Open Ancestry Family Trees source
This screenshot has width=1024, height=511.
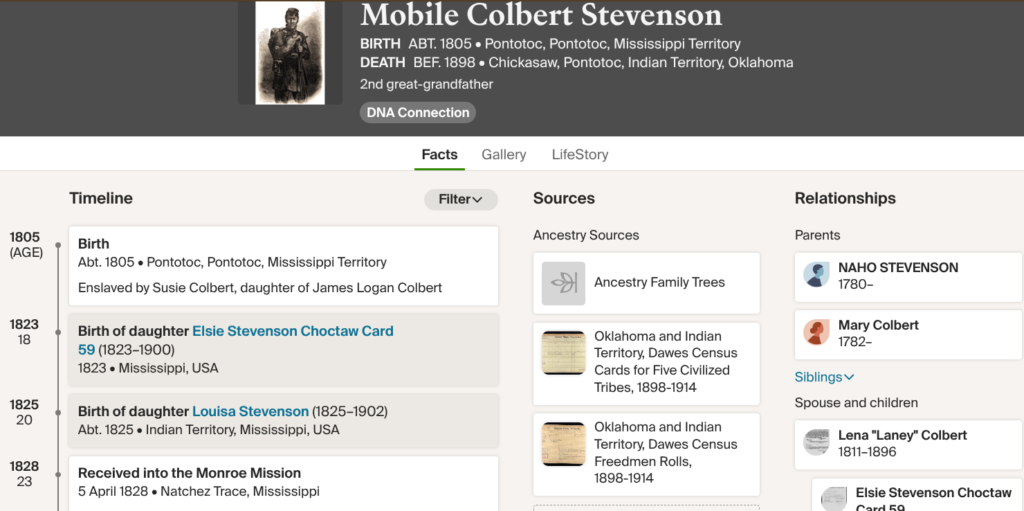[659, 283]
